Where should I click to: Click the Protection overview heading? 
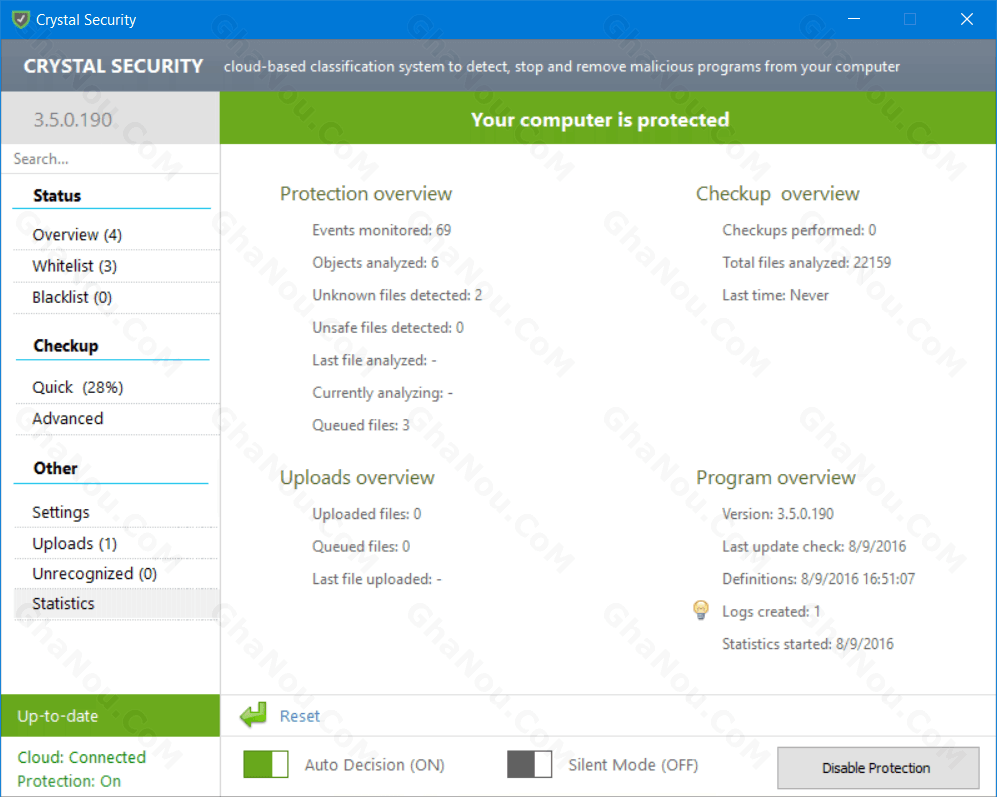[366, 193]
